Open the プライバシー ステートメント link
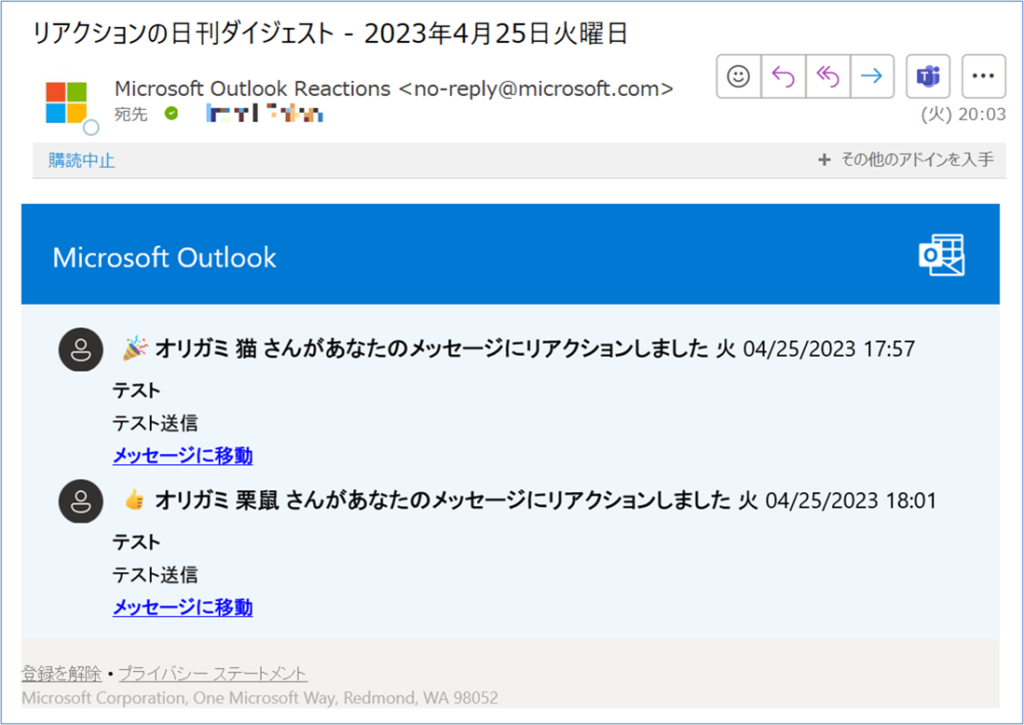This screenshot has height=725, width=1024. coord(212,674)
